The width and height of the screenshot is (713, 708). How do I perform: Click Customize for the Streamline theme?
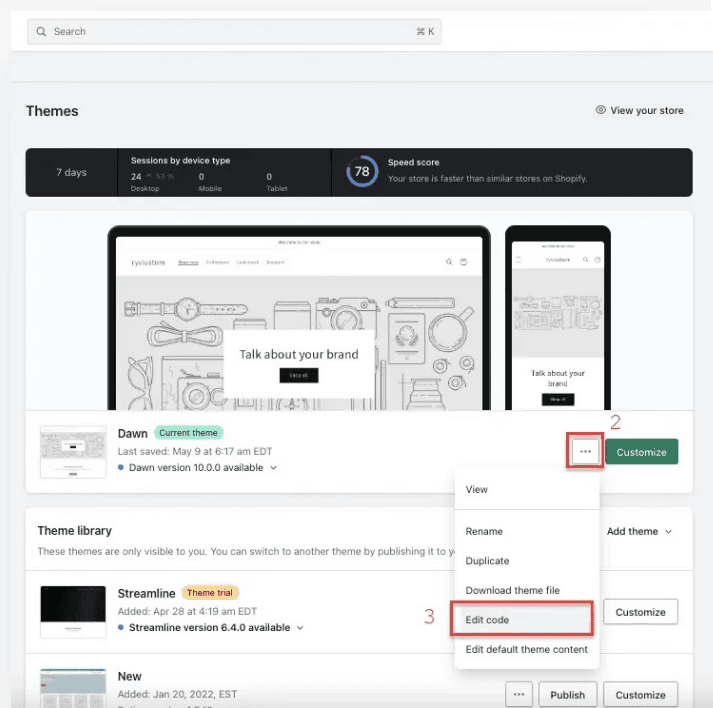640,612
